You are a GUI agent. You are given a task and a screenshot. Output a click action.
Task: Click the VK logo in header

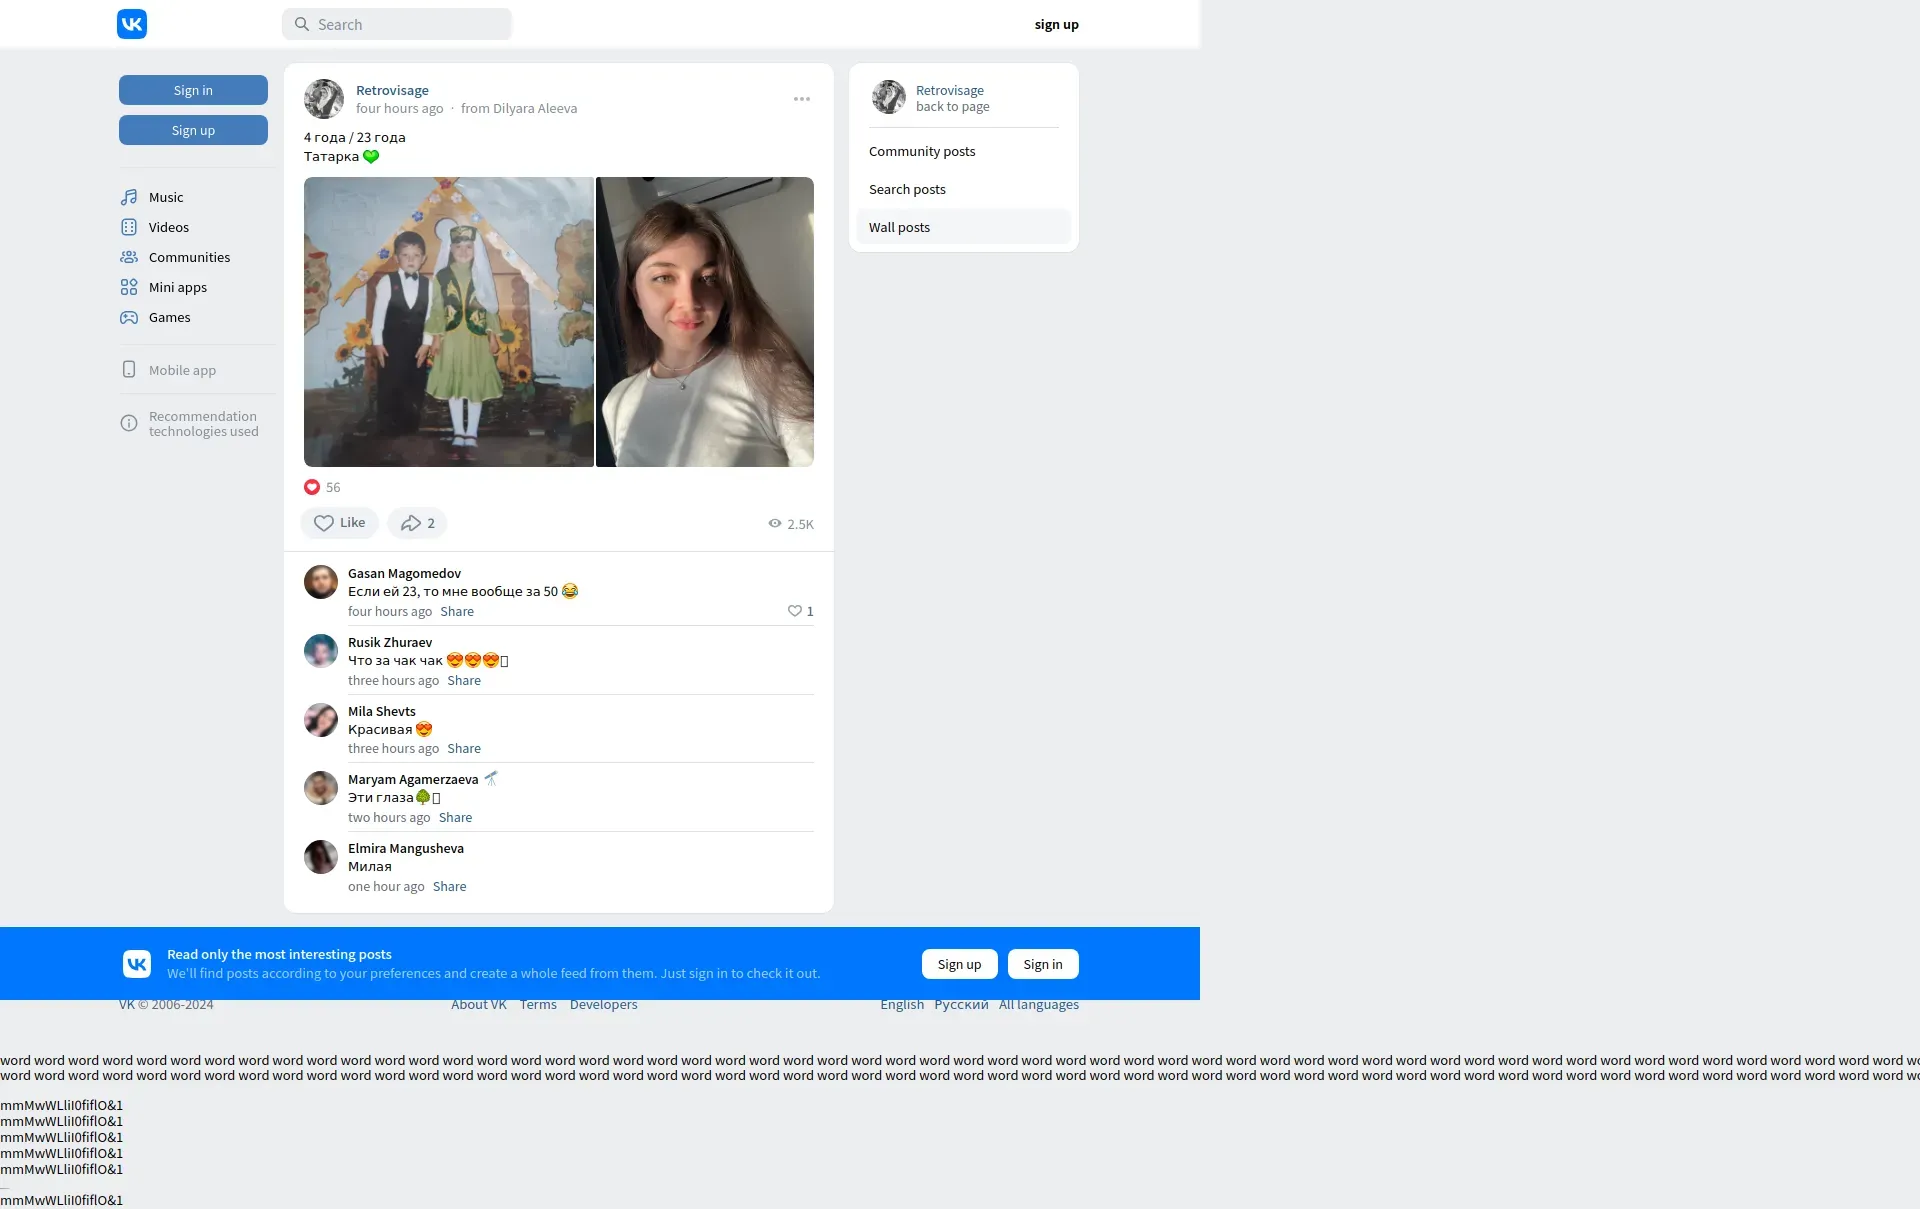[132, 24]
